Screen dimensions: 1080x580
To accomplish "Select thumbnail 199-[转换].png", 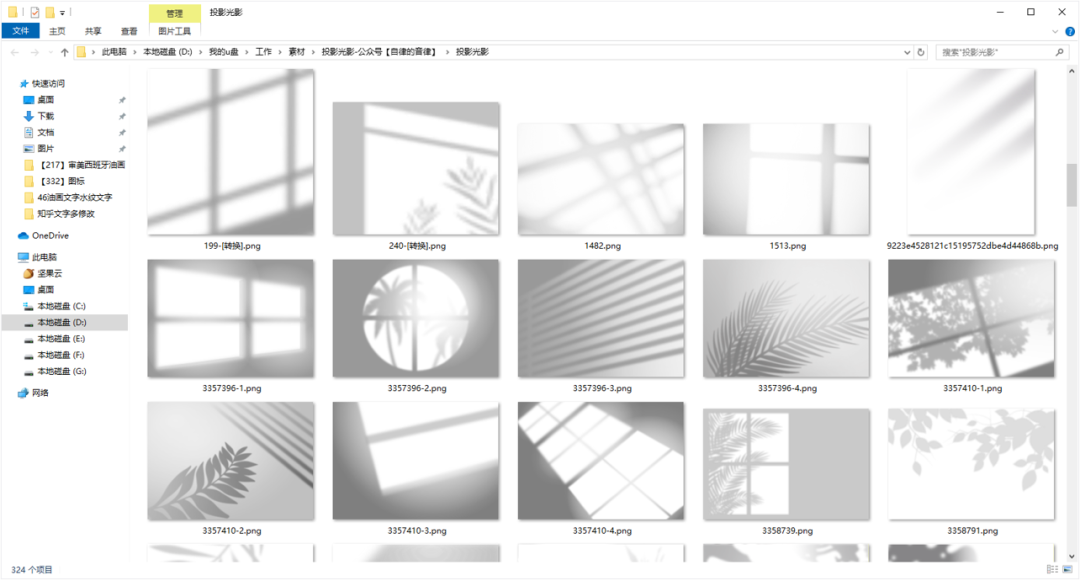I will point(231,152).
